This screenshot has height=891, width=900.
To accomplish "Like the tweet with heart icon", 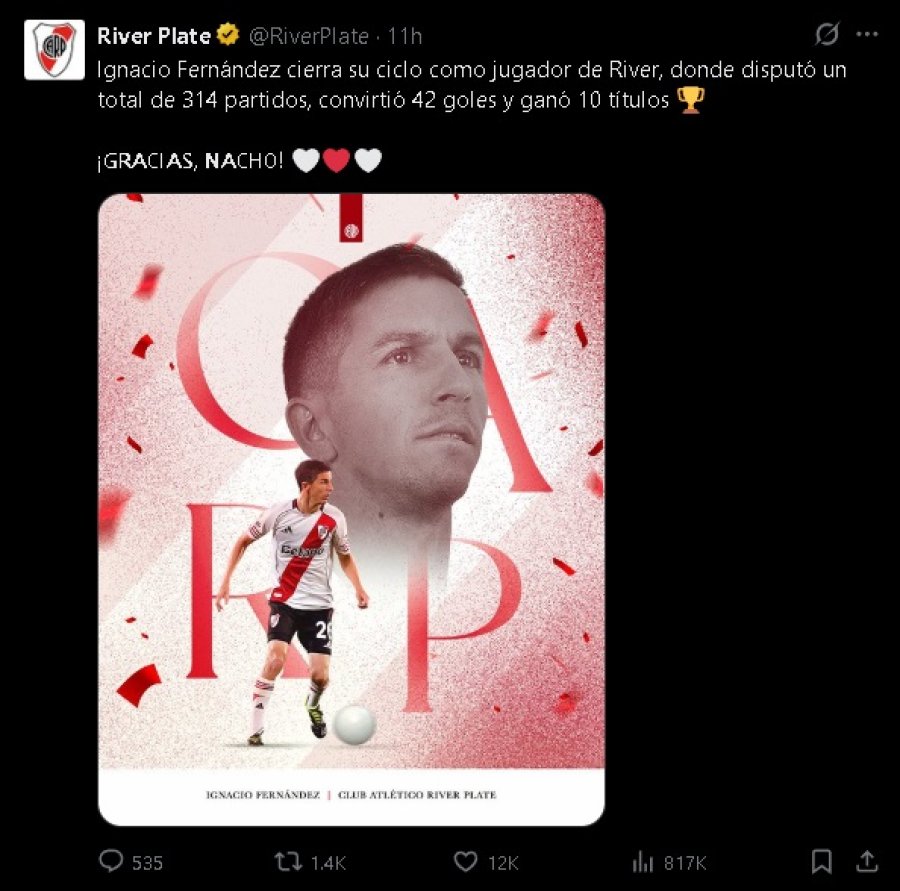I will 465,862.
